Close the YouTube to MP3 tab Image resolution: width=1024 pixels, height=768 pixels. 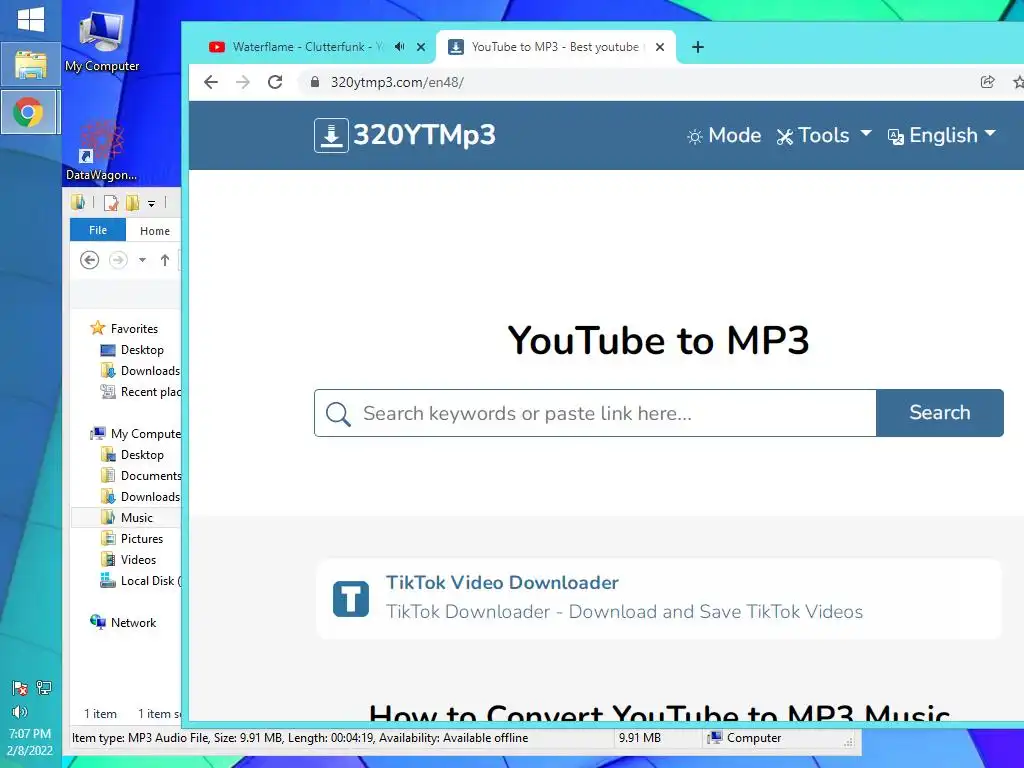pyautogui.click(x=660, y=47)
